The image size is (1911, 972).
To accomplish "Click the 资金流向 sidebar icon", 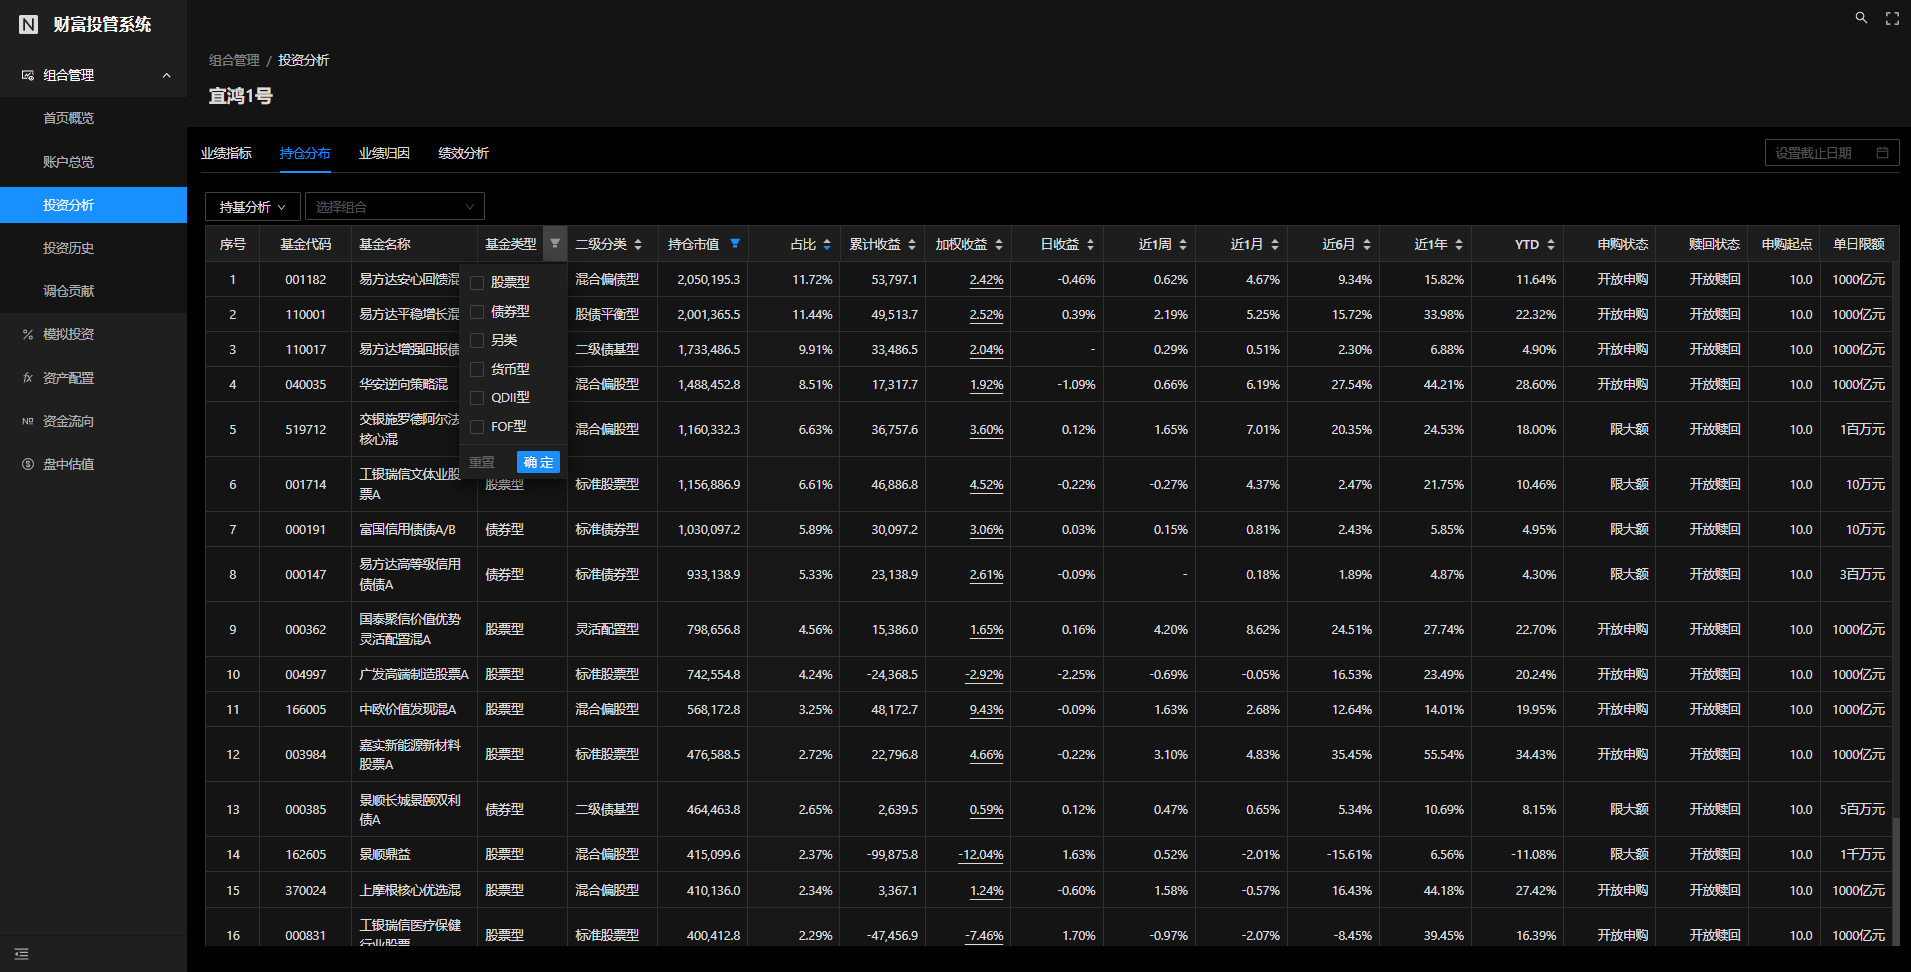I will pyautogui.click(x=28, y=421).
